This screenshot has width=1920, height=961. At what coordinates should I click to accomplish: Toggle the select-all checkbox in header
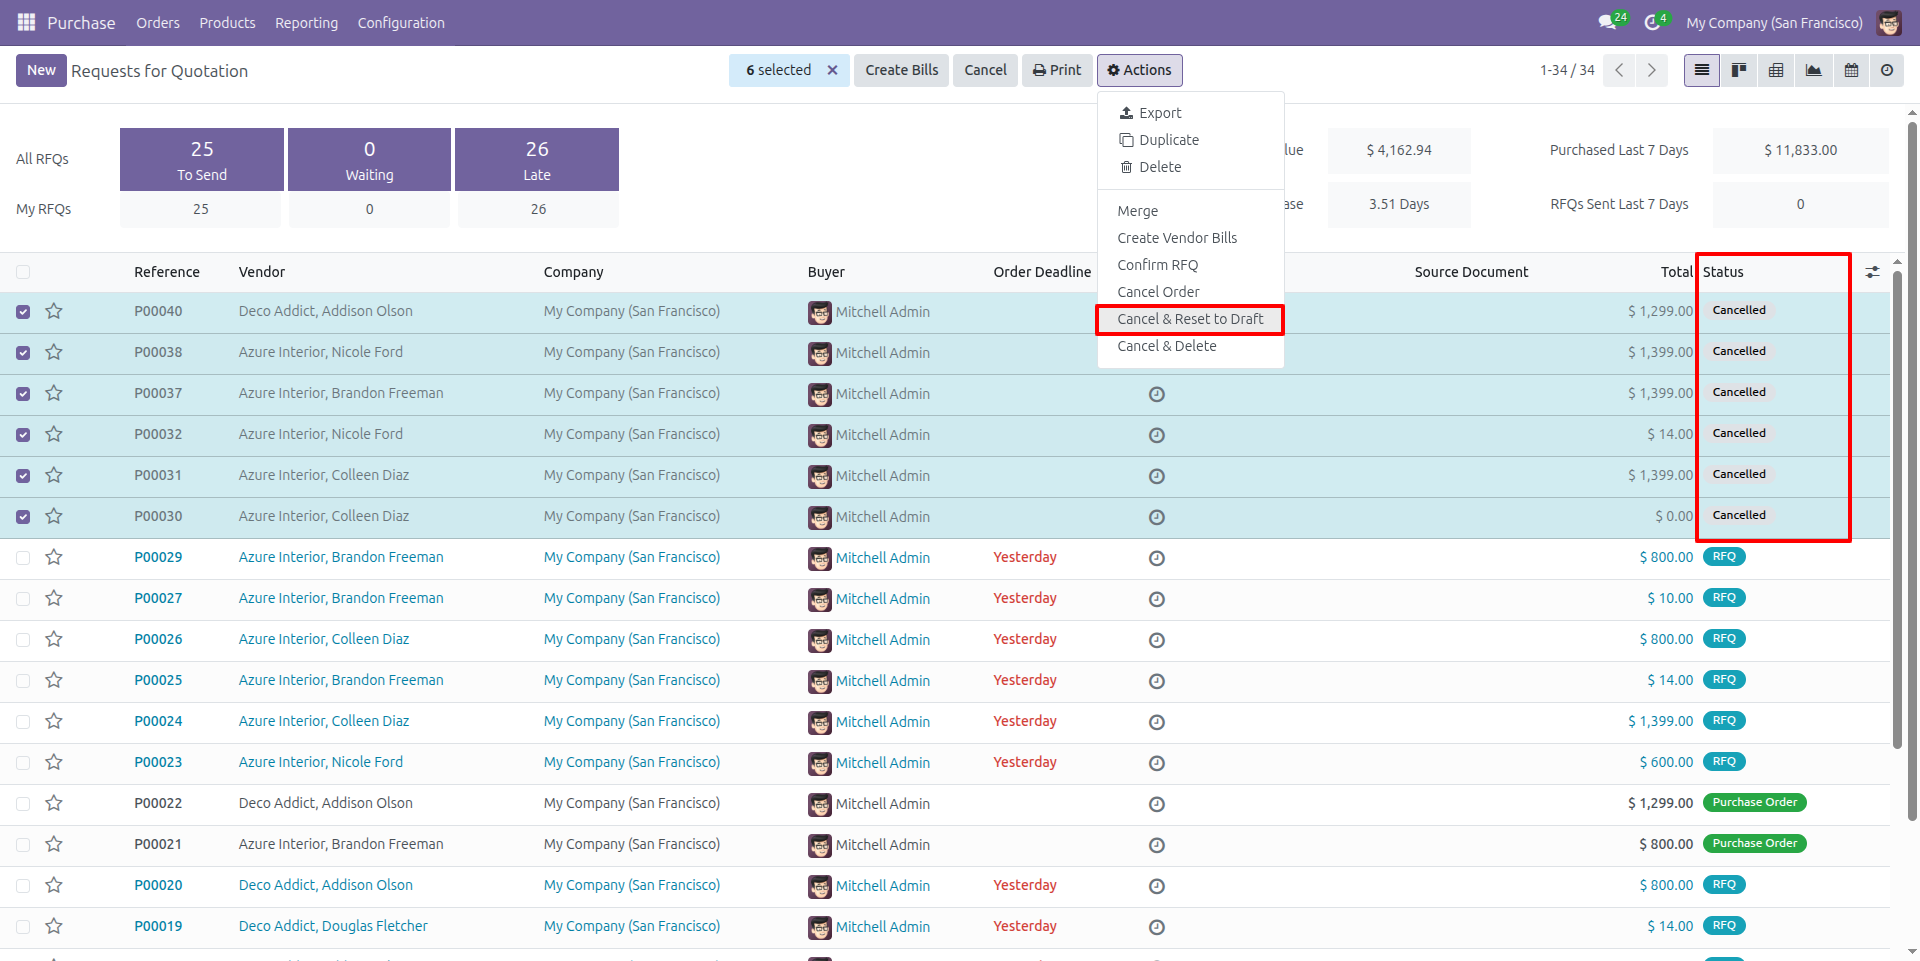point(23,272)
